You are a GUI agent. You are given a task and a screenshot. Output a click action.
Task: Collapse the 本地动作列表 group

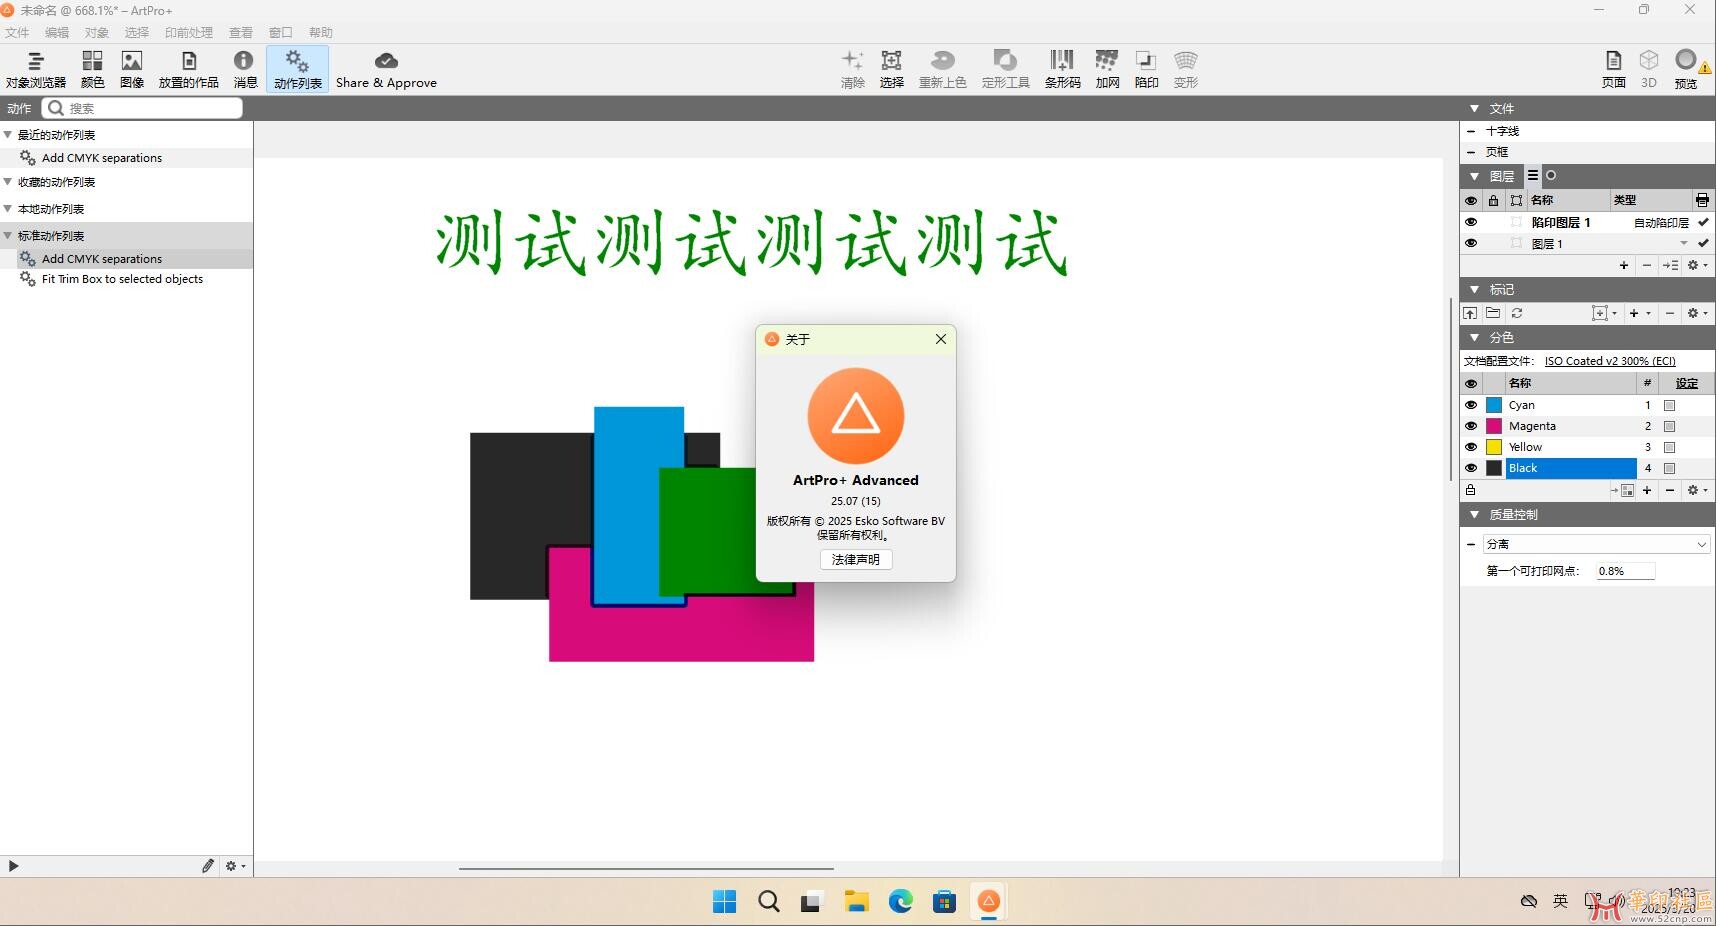point(8,208)
